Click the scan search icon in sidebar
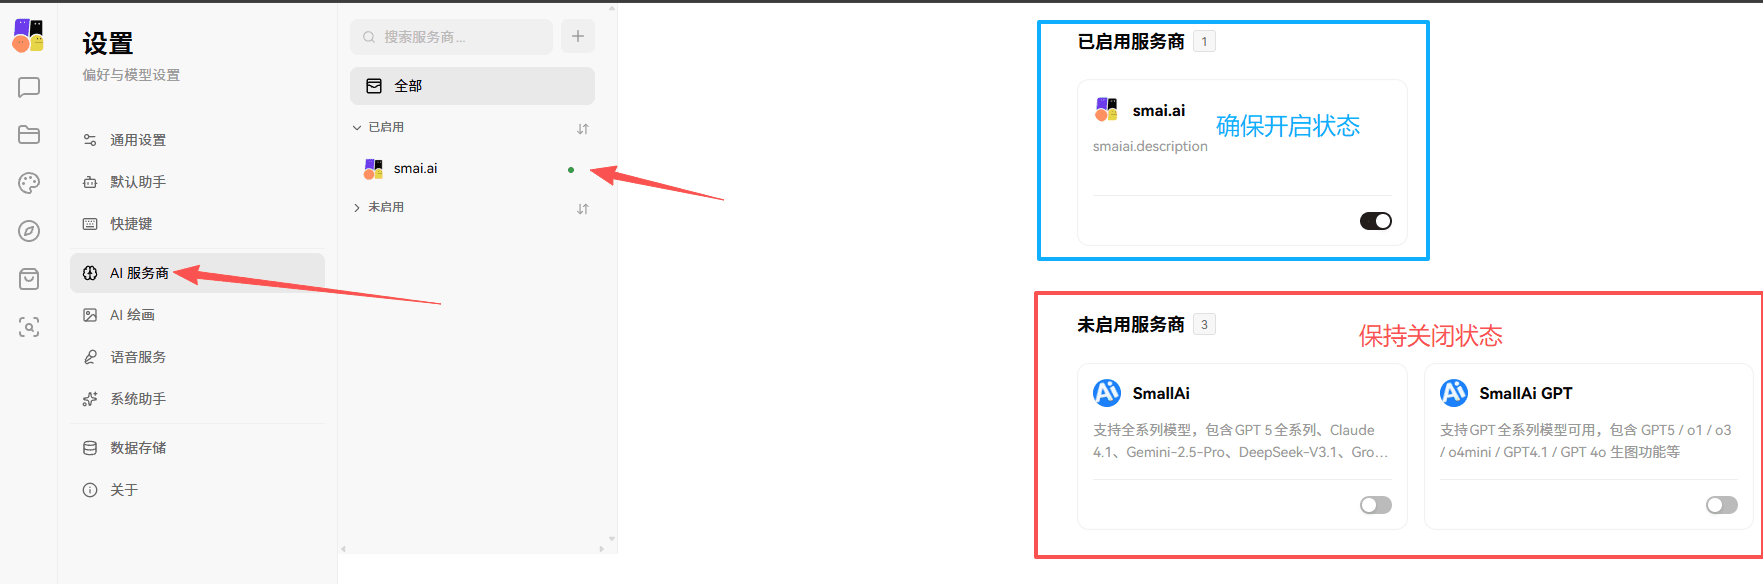 point(29,327)
